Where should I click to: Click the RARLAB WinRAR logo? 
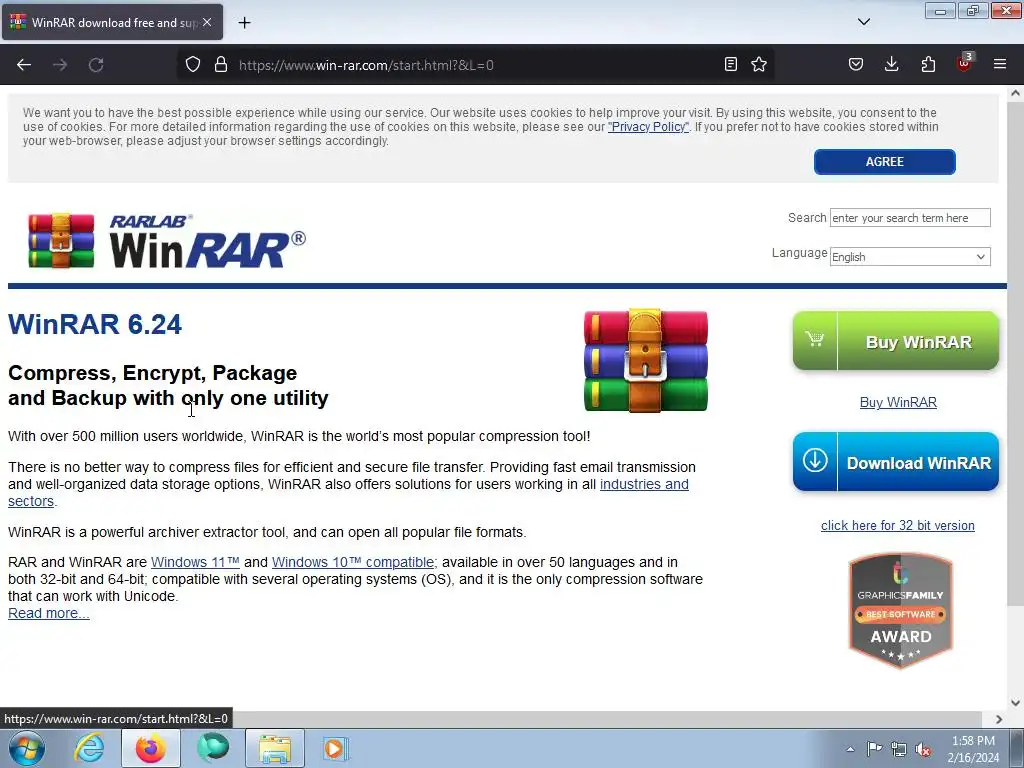point(167,241)
